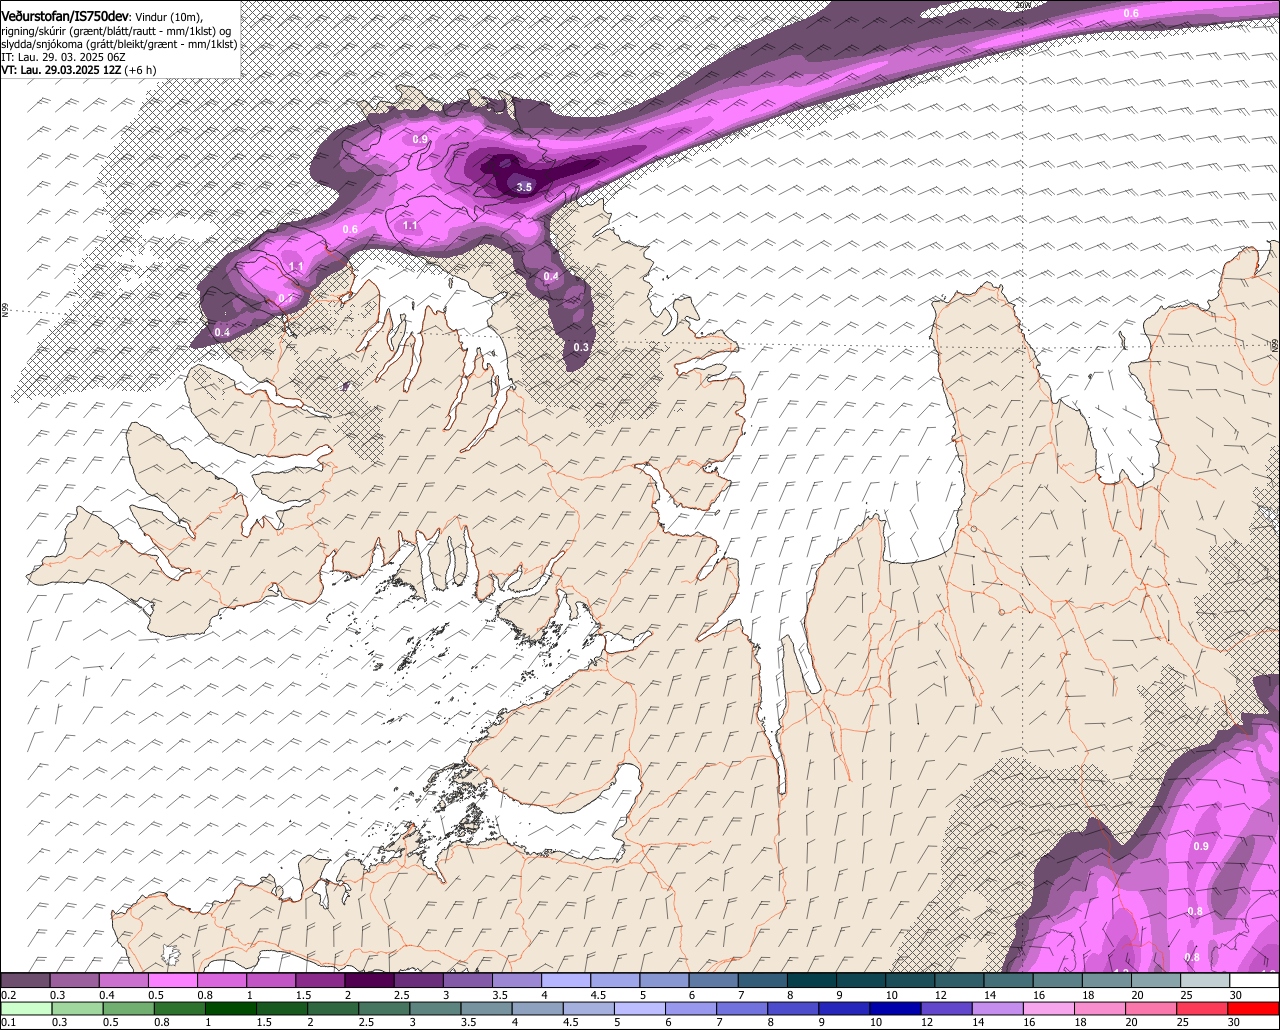Pick the bottom-row swatch starting at 4
The height and width of the screenshot is (1030, 1280).
tap(538, 1009)
